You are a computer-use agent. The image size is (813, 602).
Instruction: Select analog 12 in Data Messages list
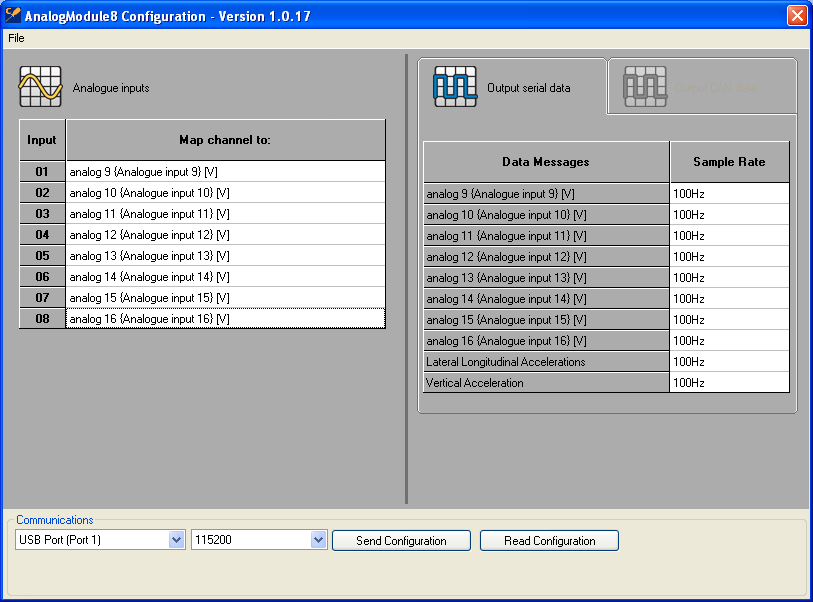546,256
